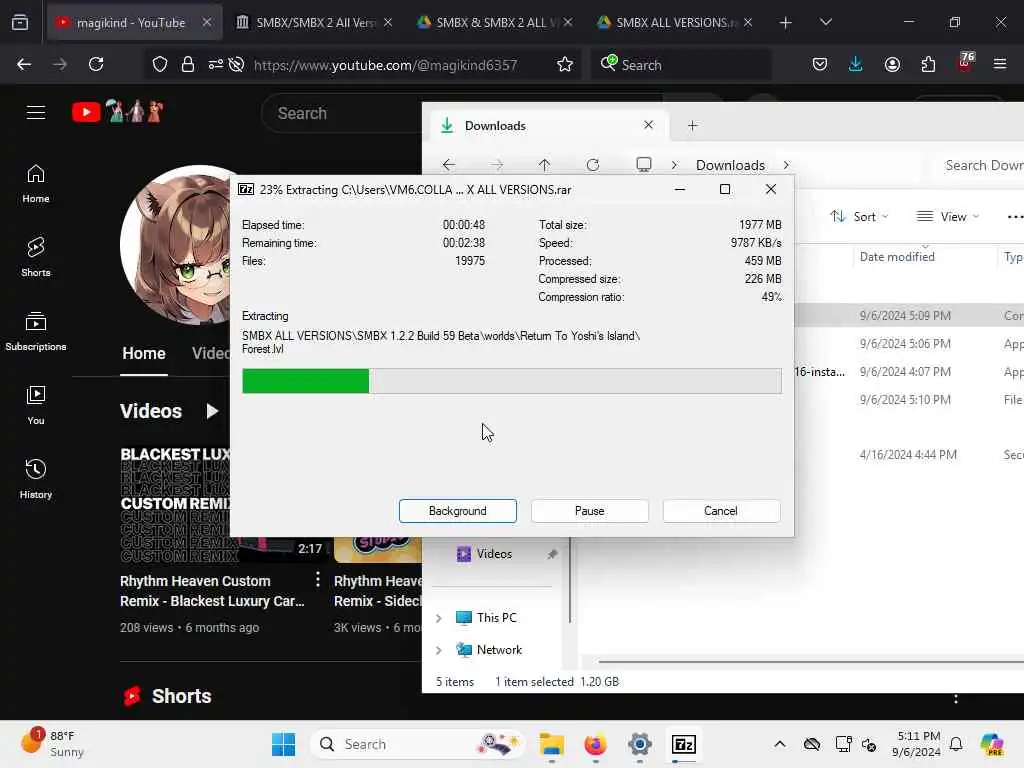This screenshot has width=1024, height=768.
Task: Open the Pocket save icon
Action: 820,64
